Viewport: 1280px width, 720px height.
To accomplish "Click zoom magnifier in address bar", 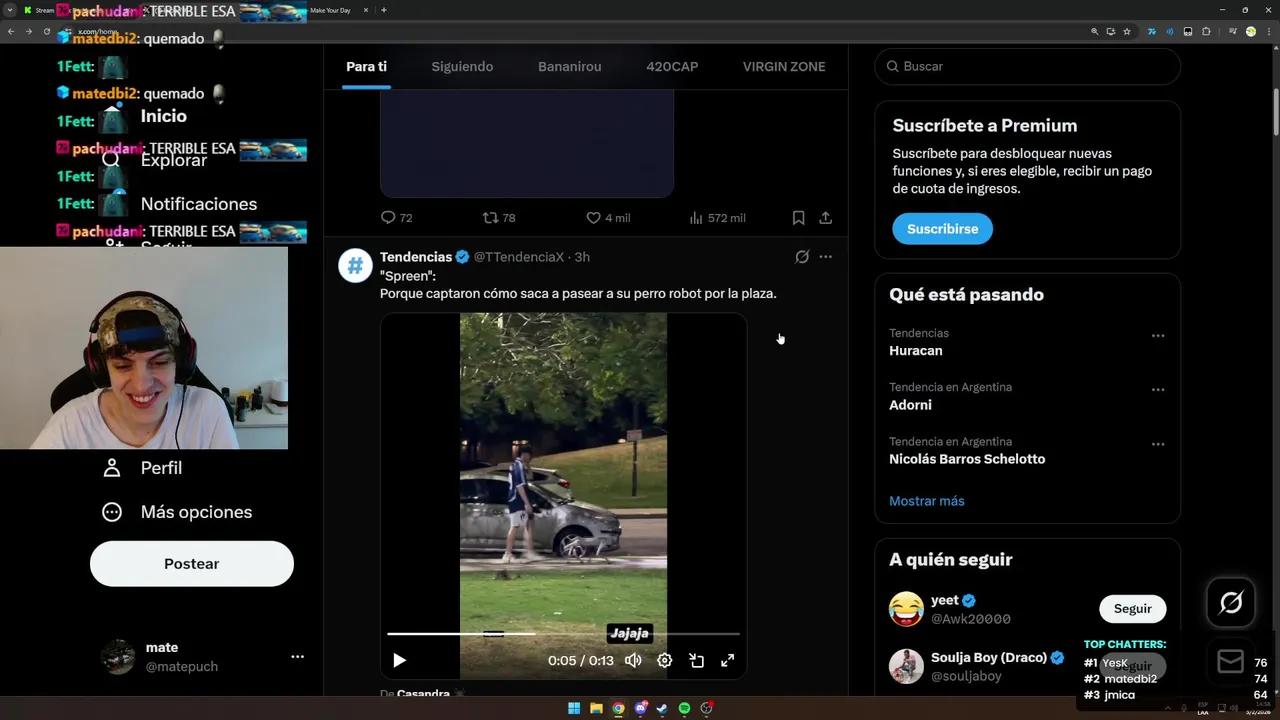I will (1095, 31).
